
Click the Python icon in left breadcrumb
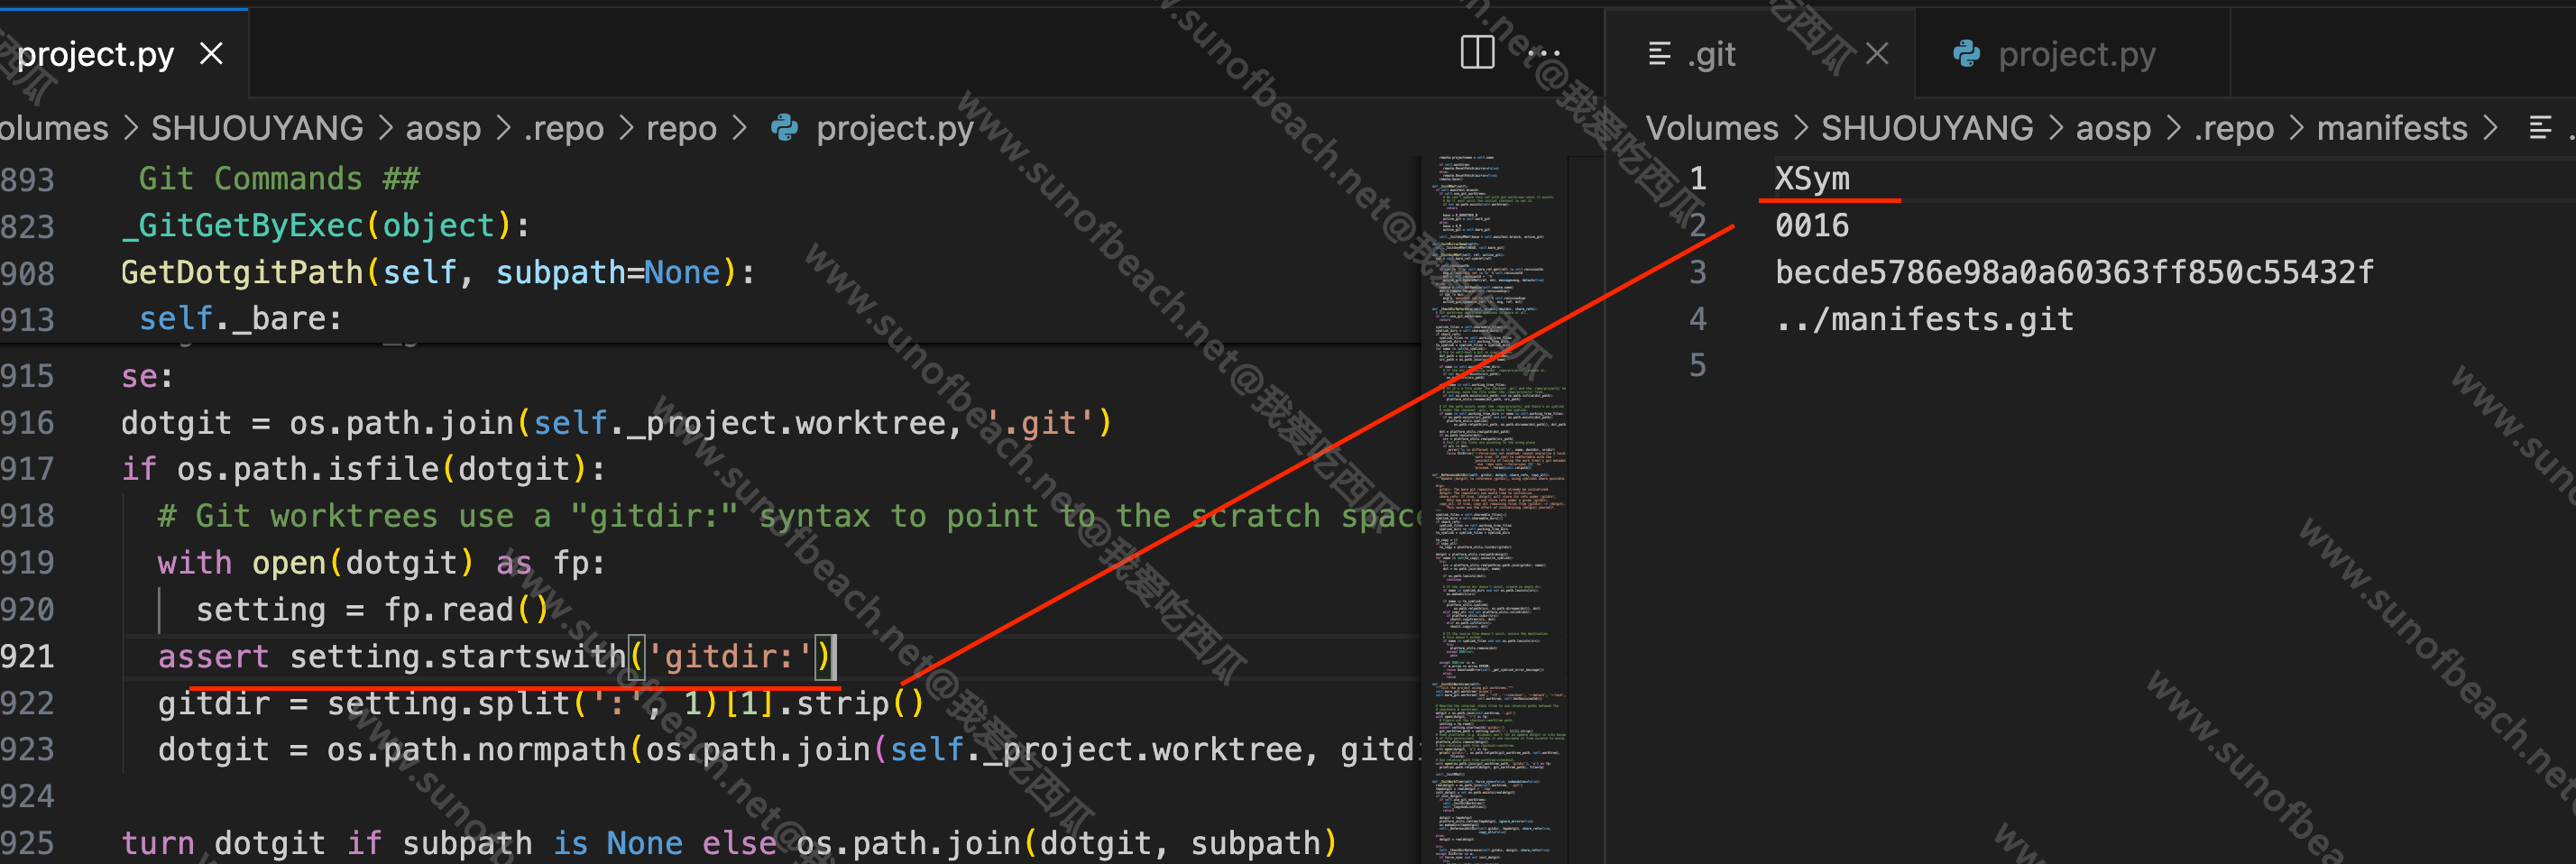pos(785,128)
